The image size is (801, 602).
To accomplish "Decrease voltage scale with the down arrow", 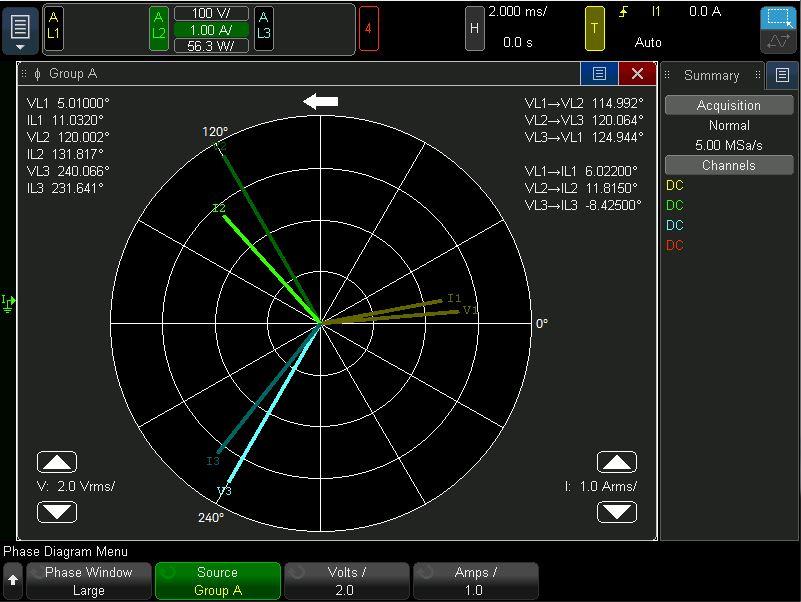I will [57, 512].
